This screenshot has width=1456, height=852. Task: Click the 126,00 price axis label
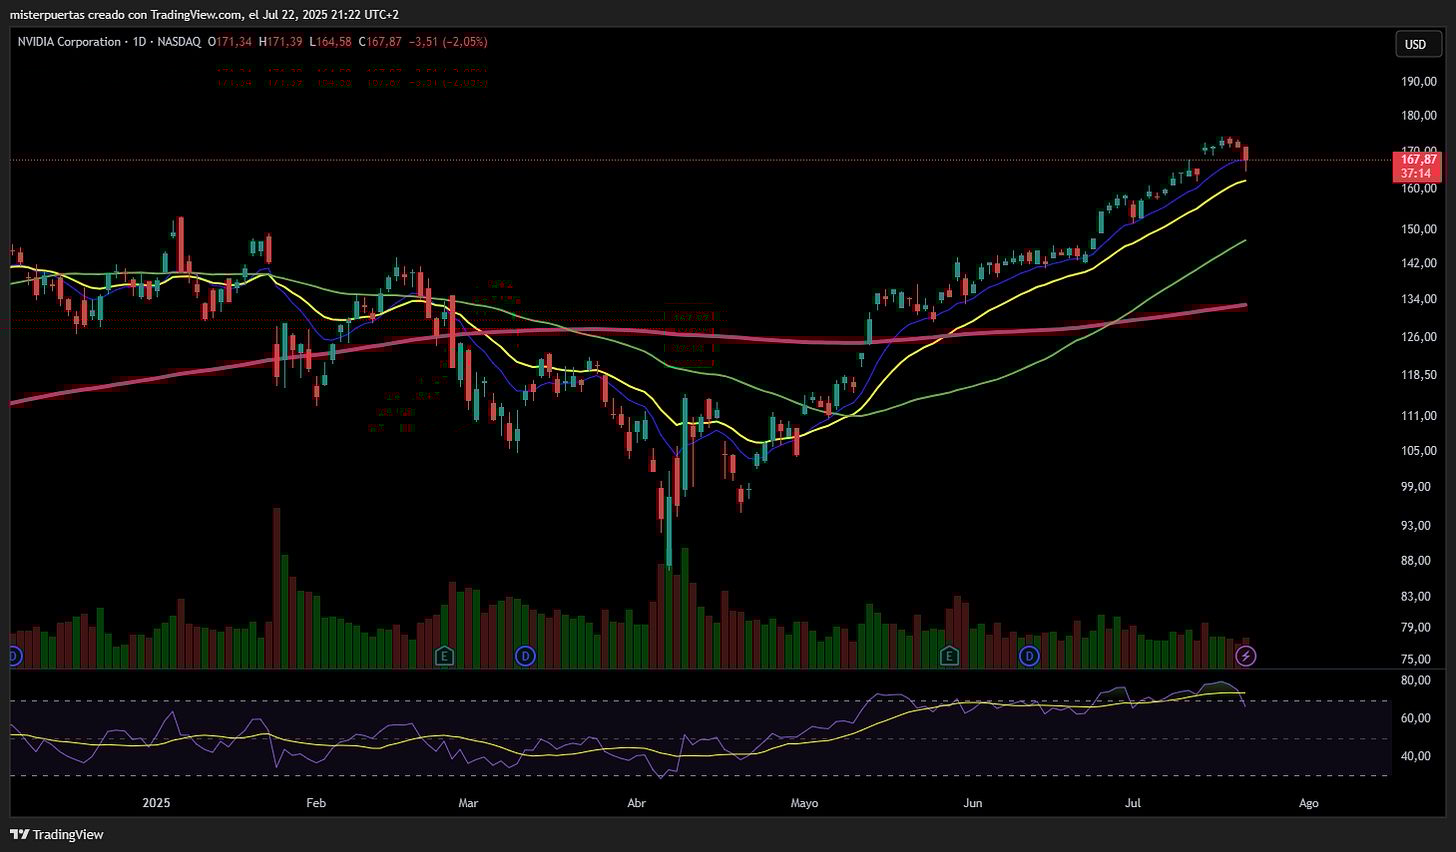pyautogui.click(x=1418, y=336)
